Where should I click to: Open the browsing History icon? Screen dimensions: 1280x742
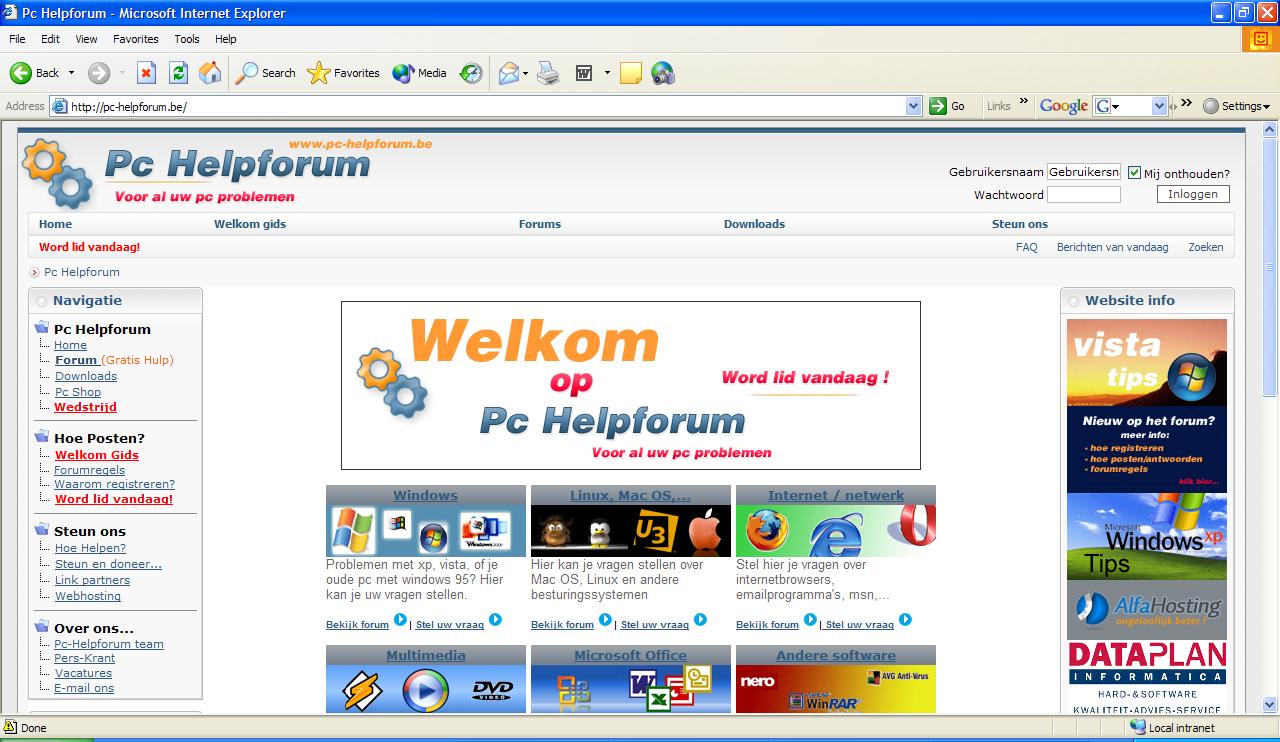point(471,73)
